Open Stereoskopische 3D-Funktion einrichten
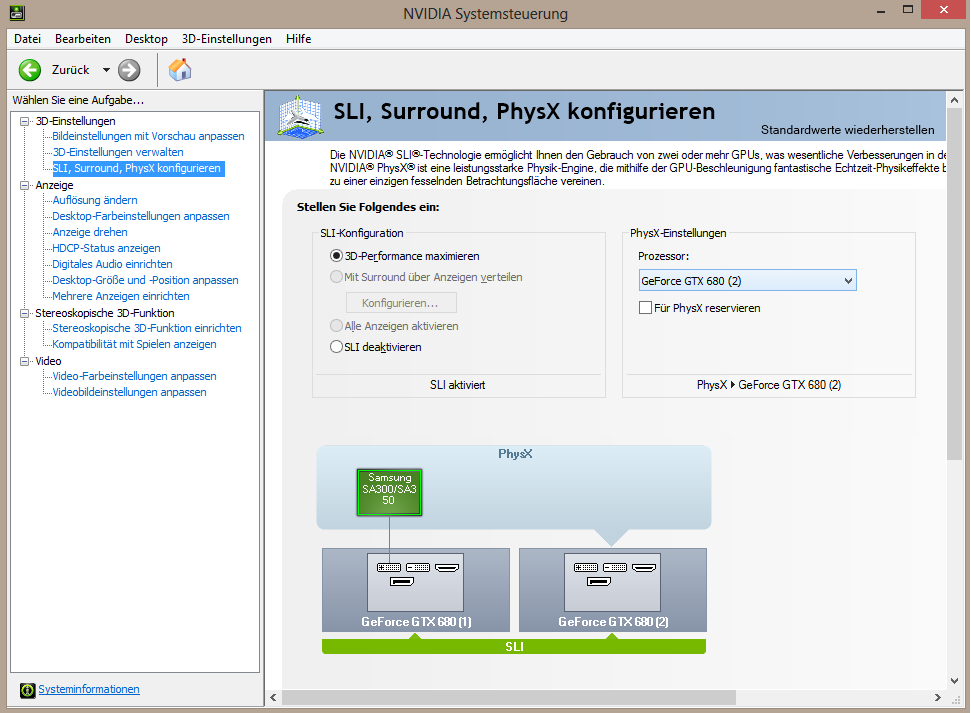 click(x=147, y=328)
